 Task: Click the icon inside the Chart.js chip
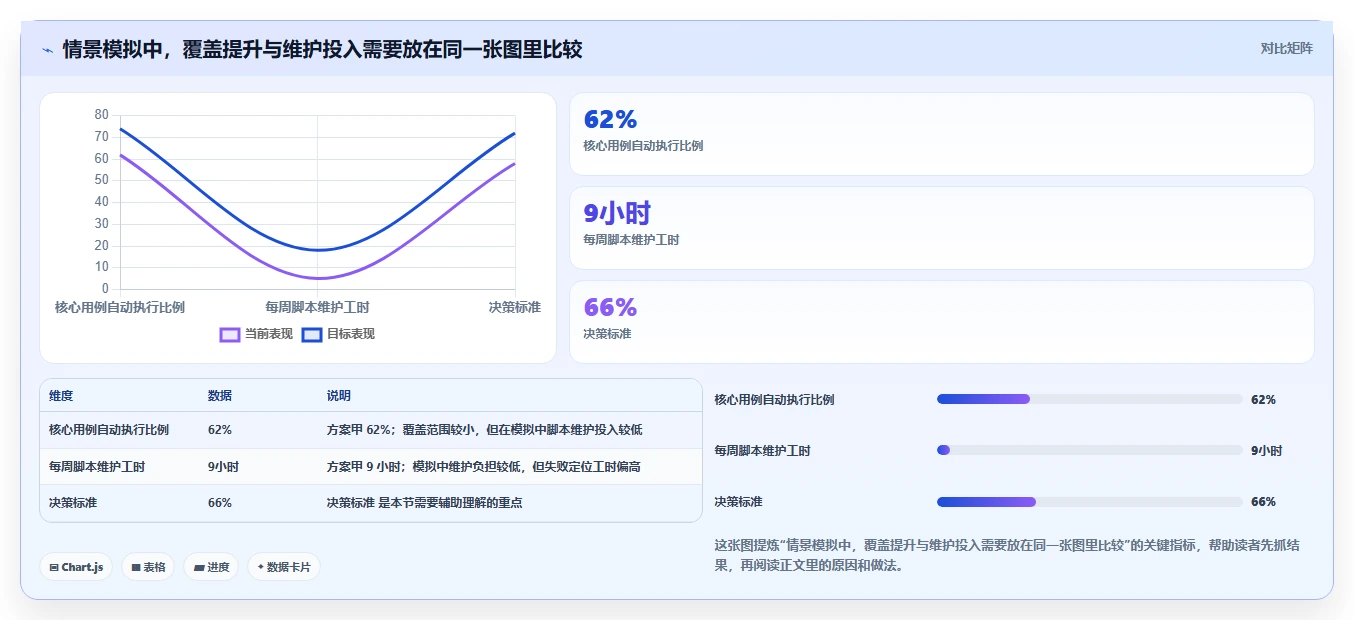point(54,567)
